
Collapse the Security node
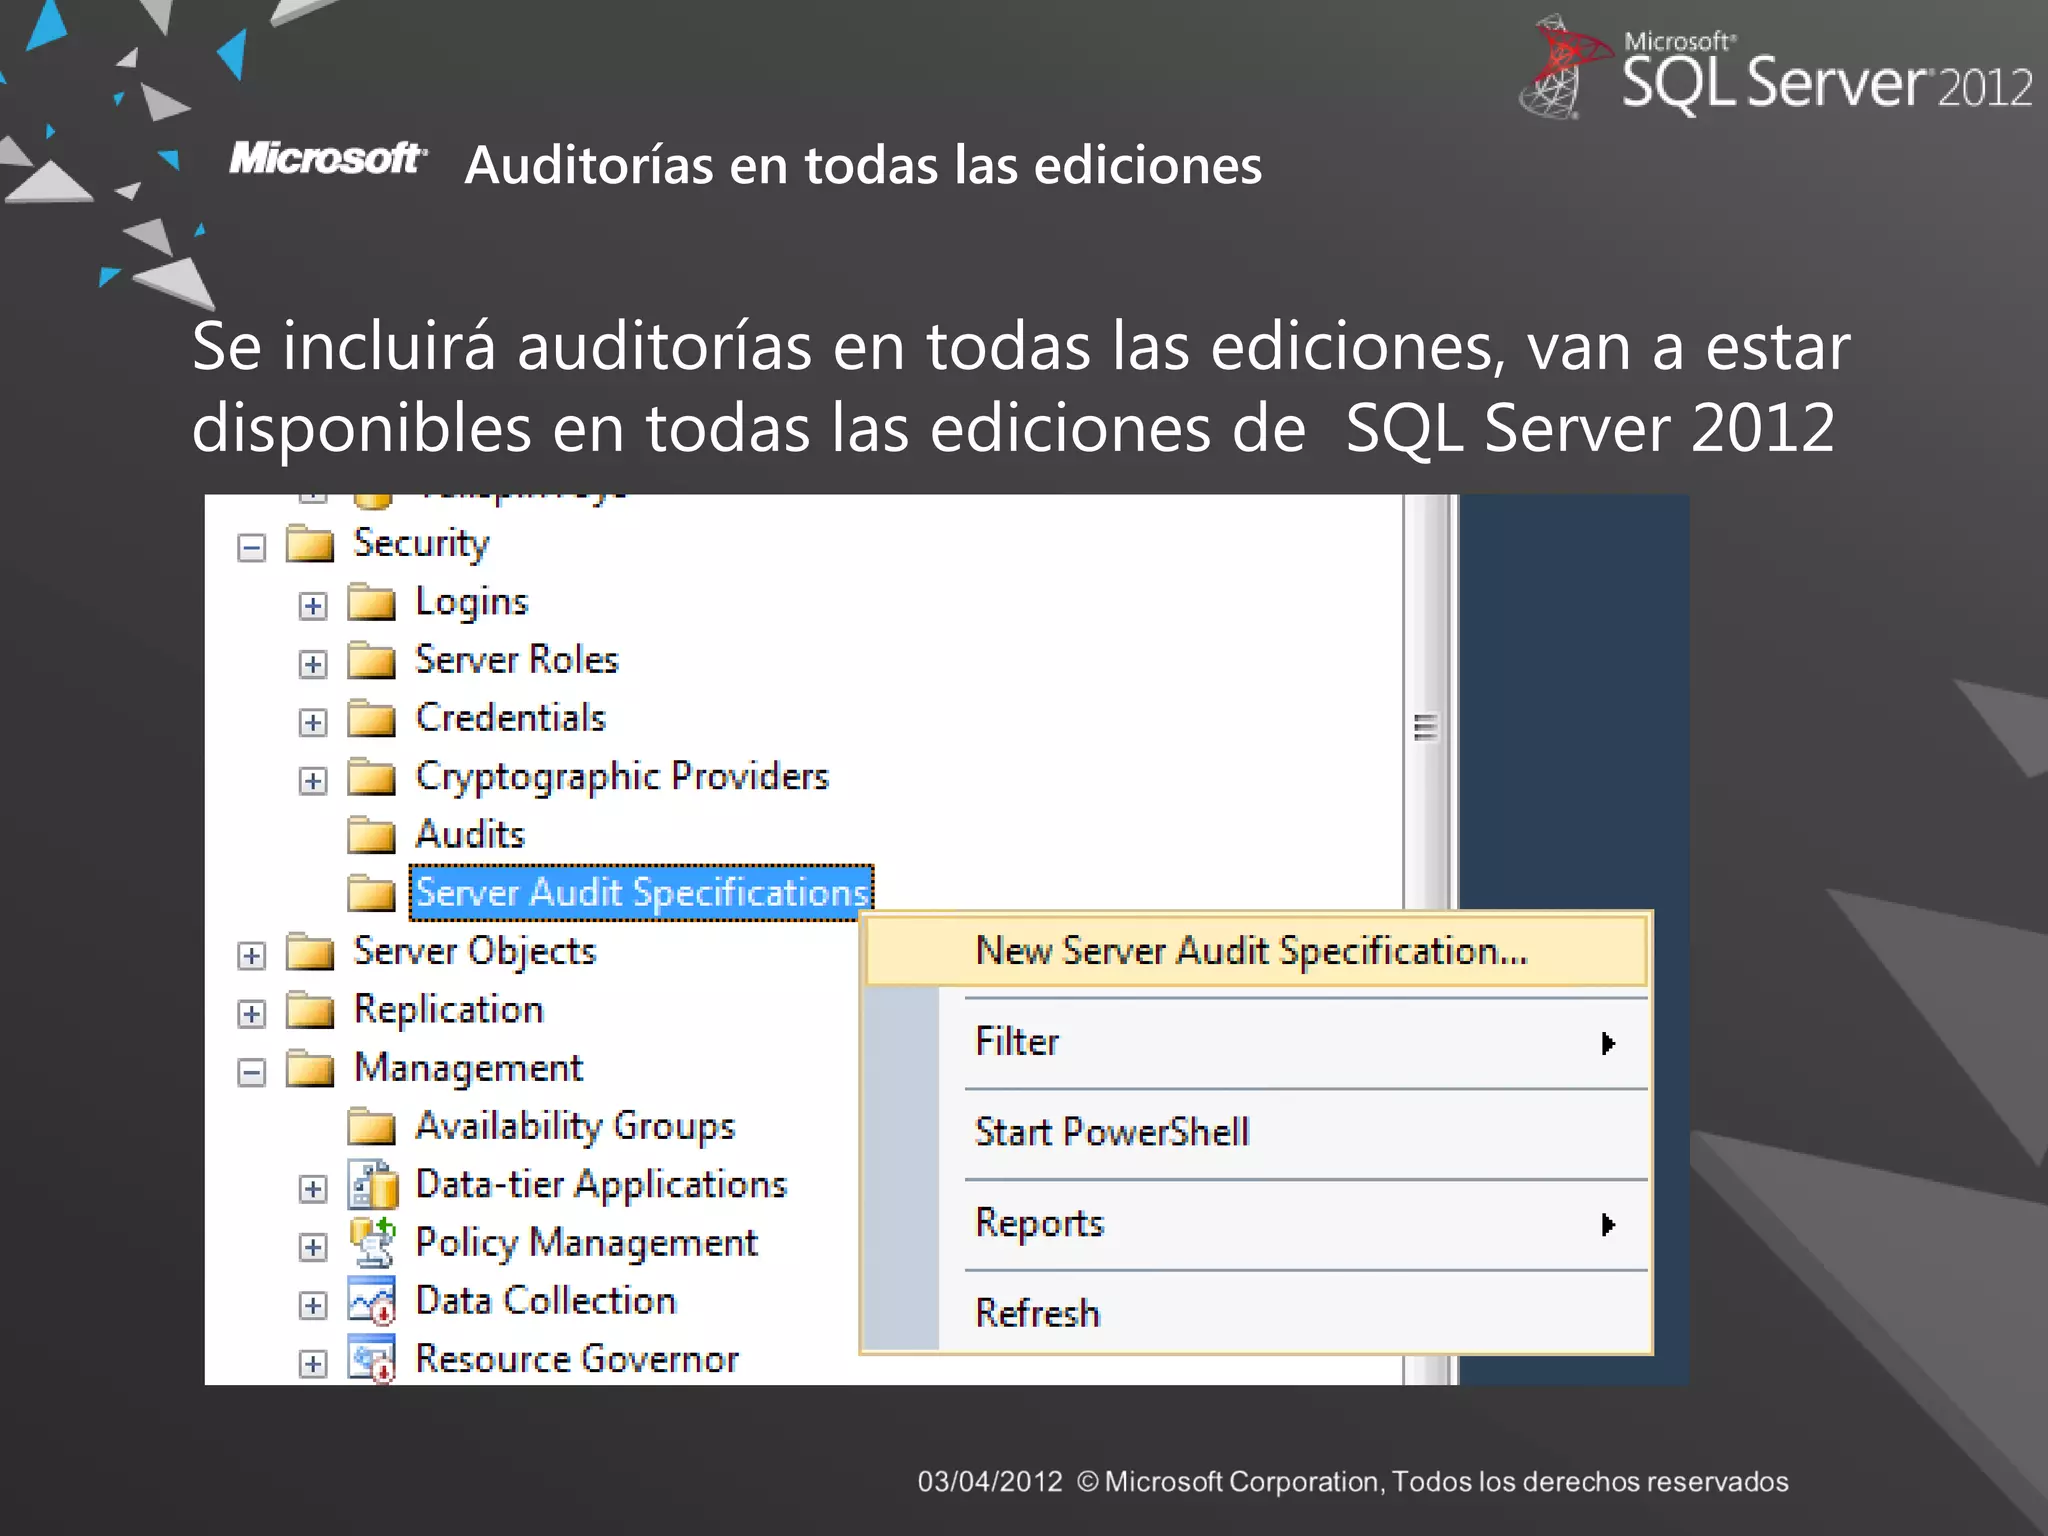252,548
